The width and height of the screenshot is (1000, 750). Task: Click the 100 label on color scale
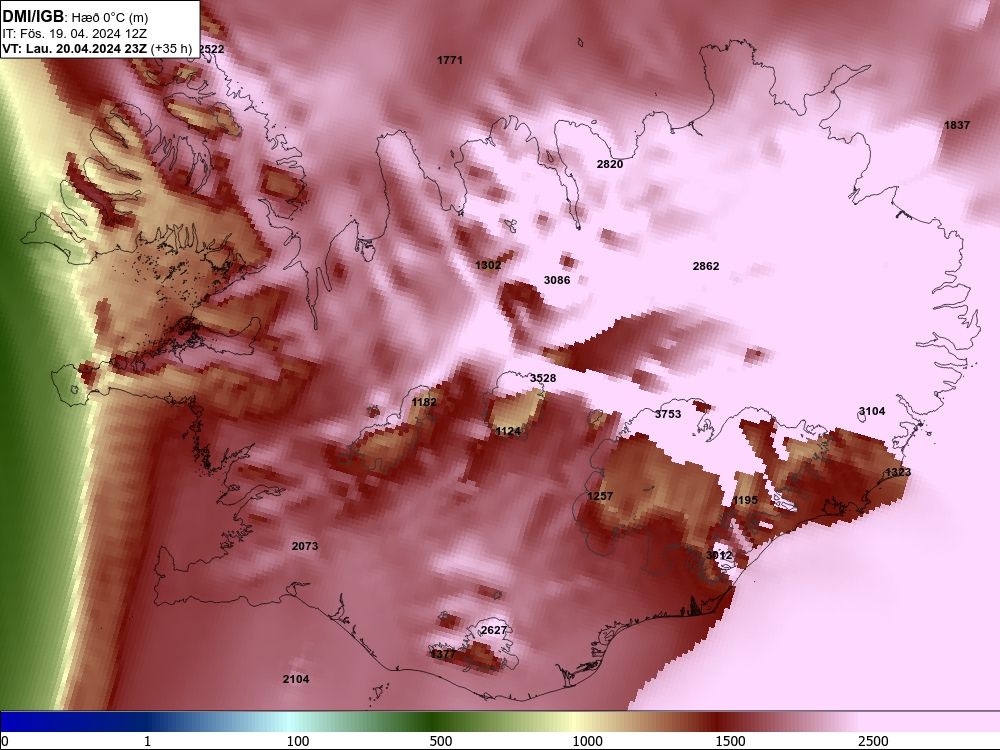[x=298, y=741]
